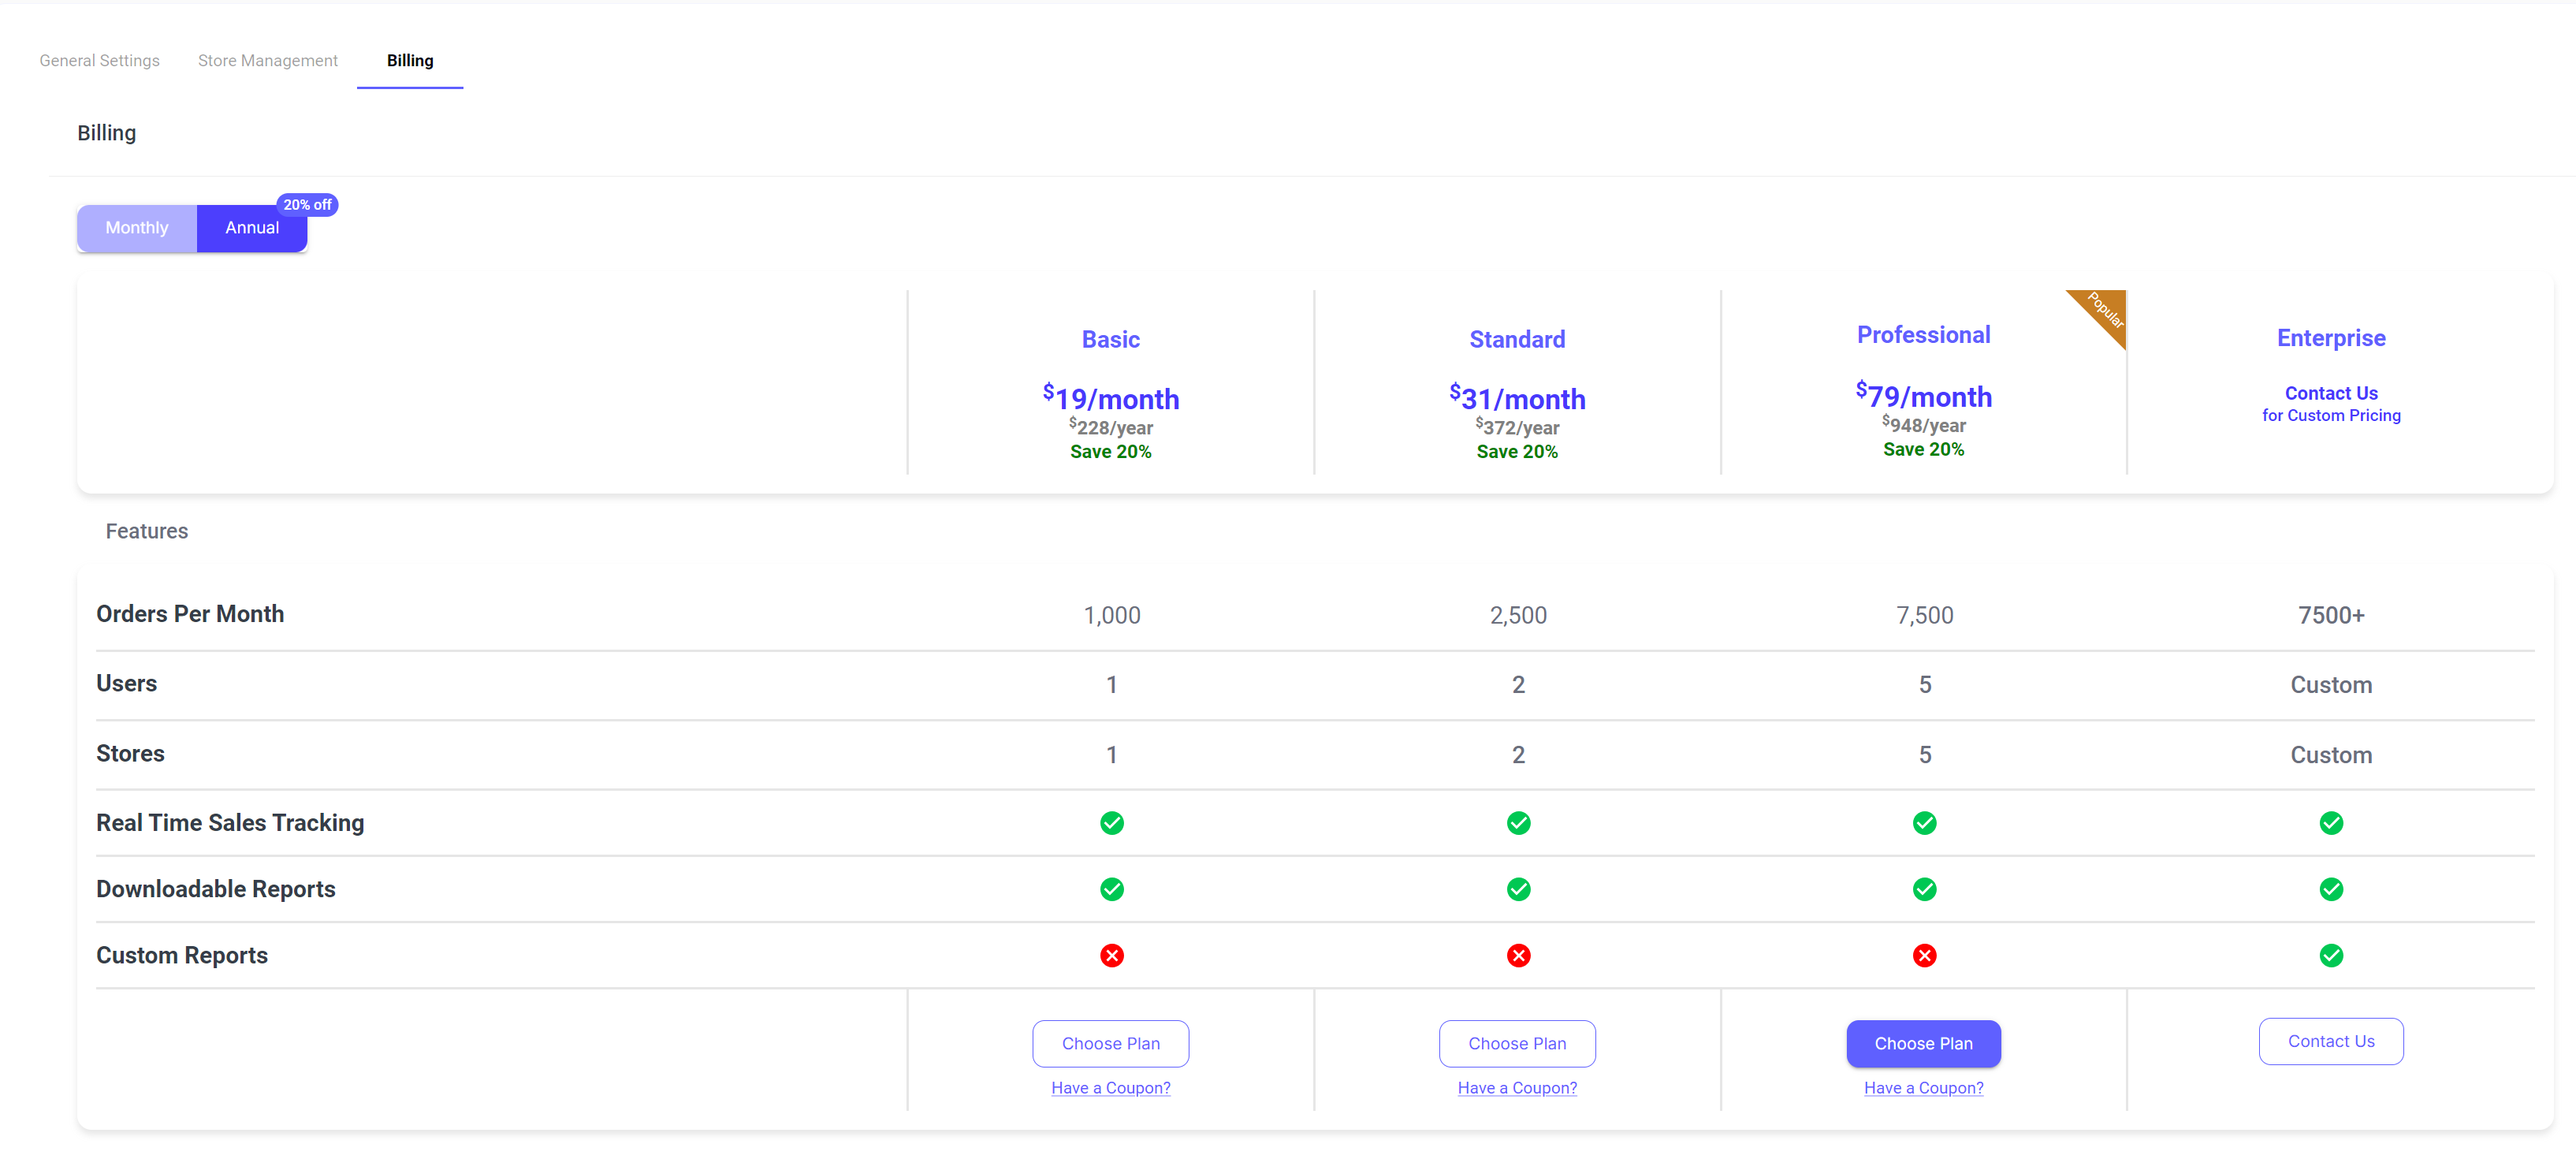The width and height of the screenshot is (2576, 1170).
Task: Click red X for Professional Custom Reports
Action: pyautogui.click(x=1923, y=955)
